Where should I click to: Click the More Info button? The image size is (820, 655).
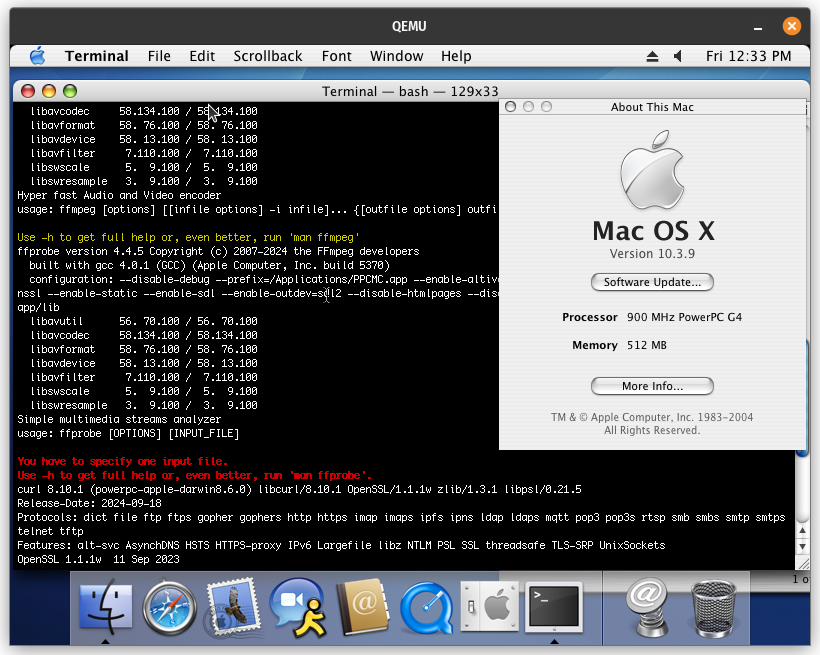click(x=652, y=386)
